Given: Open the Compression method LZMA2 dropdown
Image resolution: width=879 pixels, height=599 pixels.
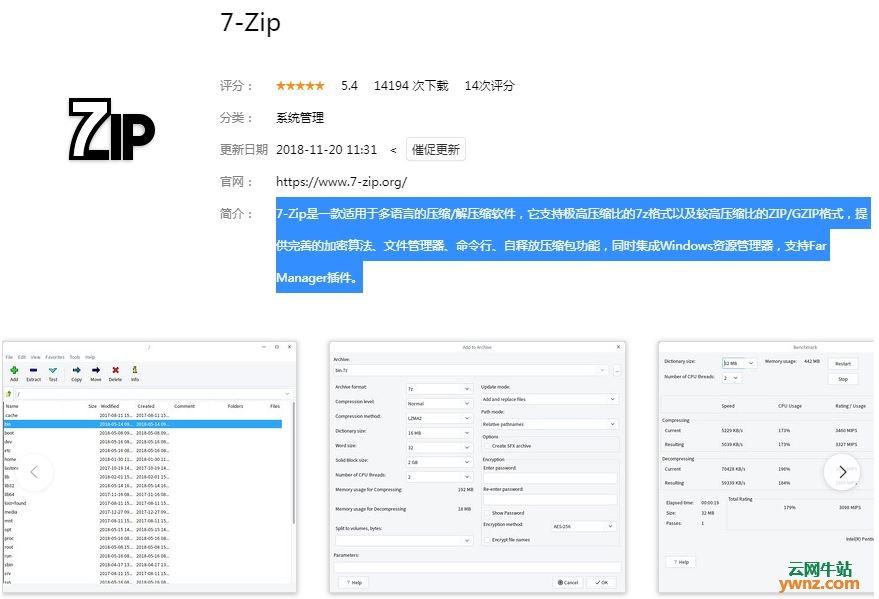Looking at the screenshot, I should (x=439, y=418).
